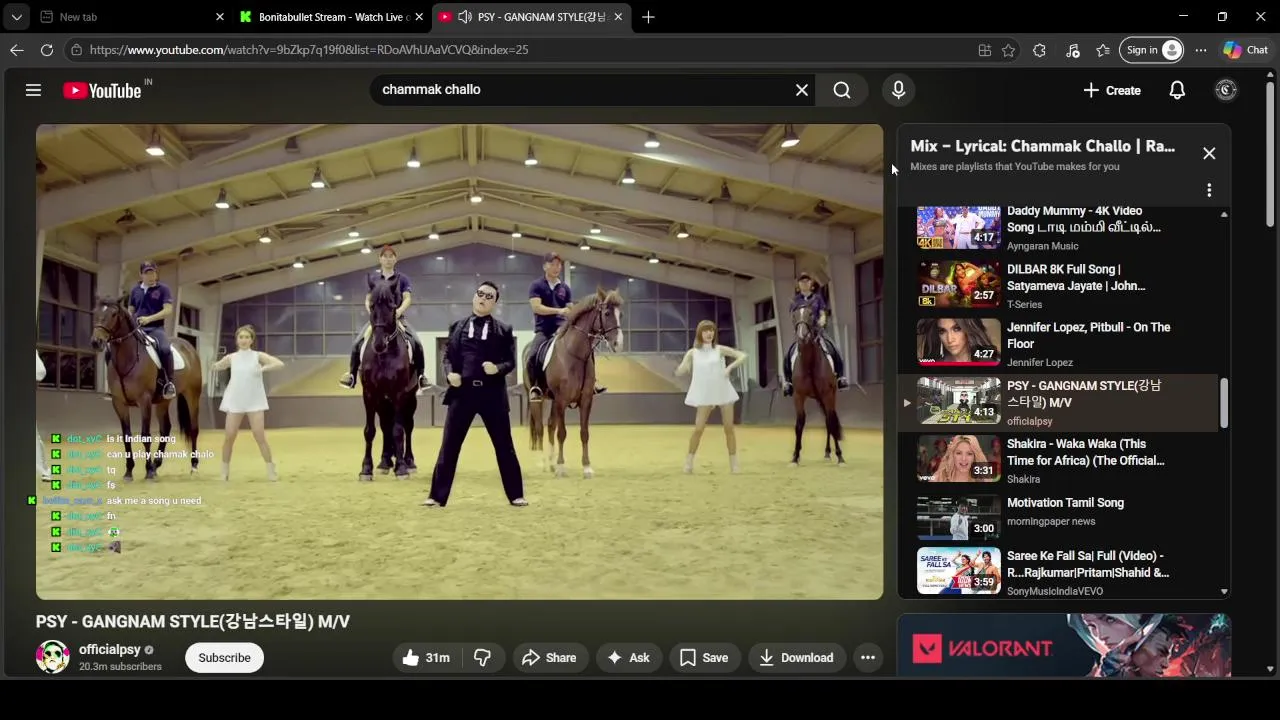Click the playlist panel scrollbar thumb

coord(1224,404)
